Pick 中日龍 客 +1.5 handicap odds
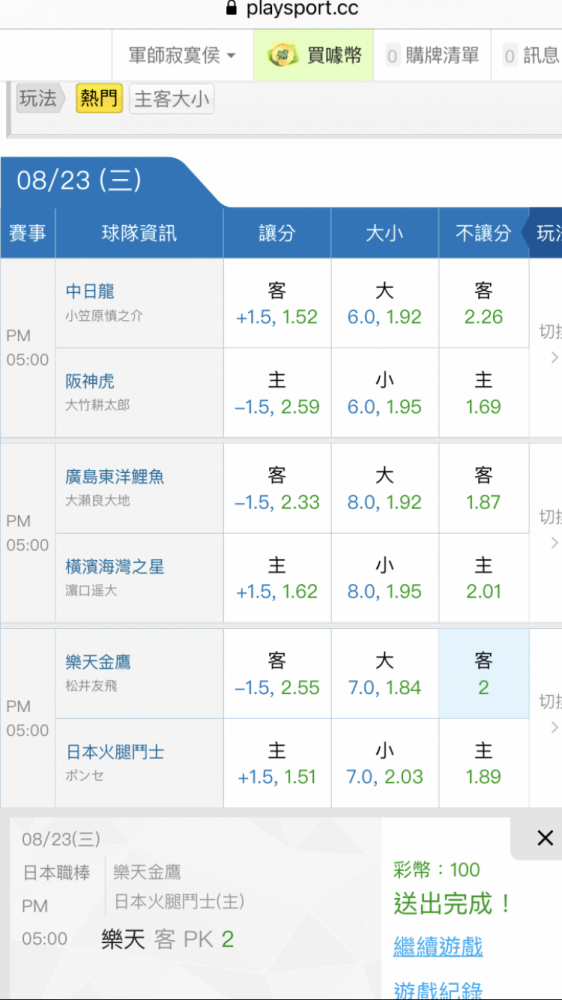 tap(277, 303)
